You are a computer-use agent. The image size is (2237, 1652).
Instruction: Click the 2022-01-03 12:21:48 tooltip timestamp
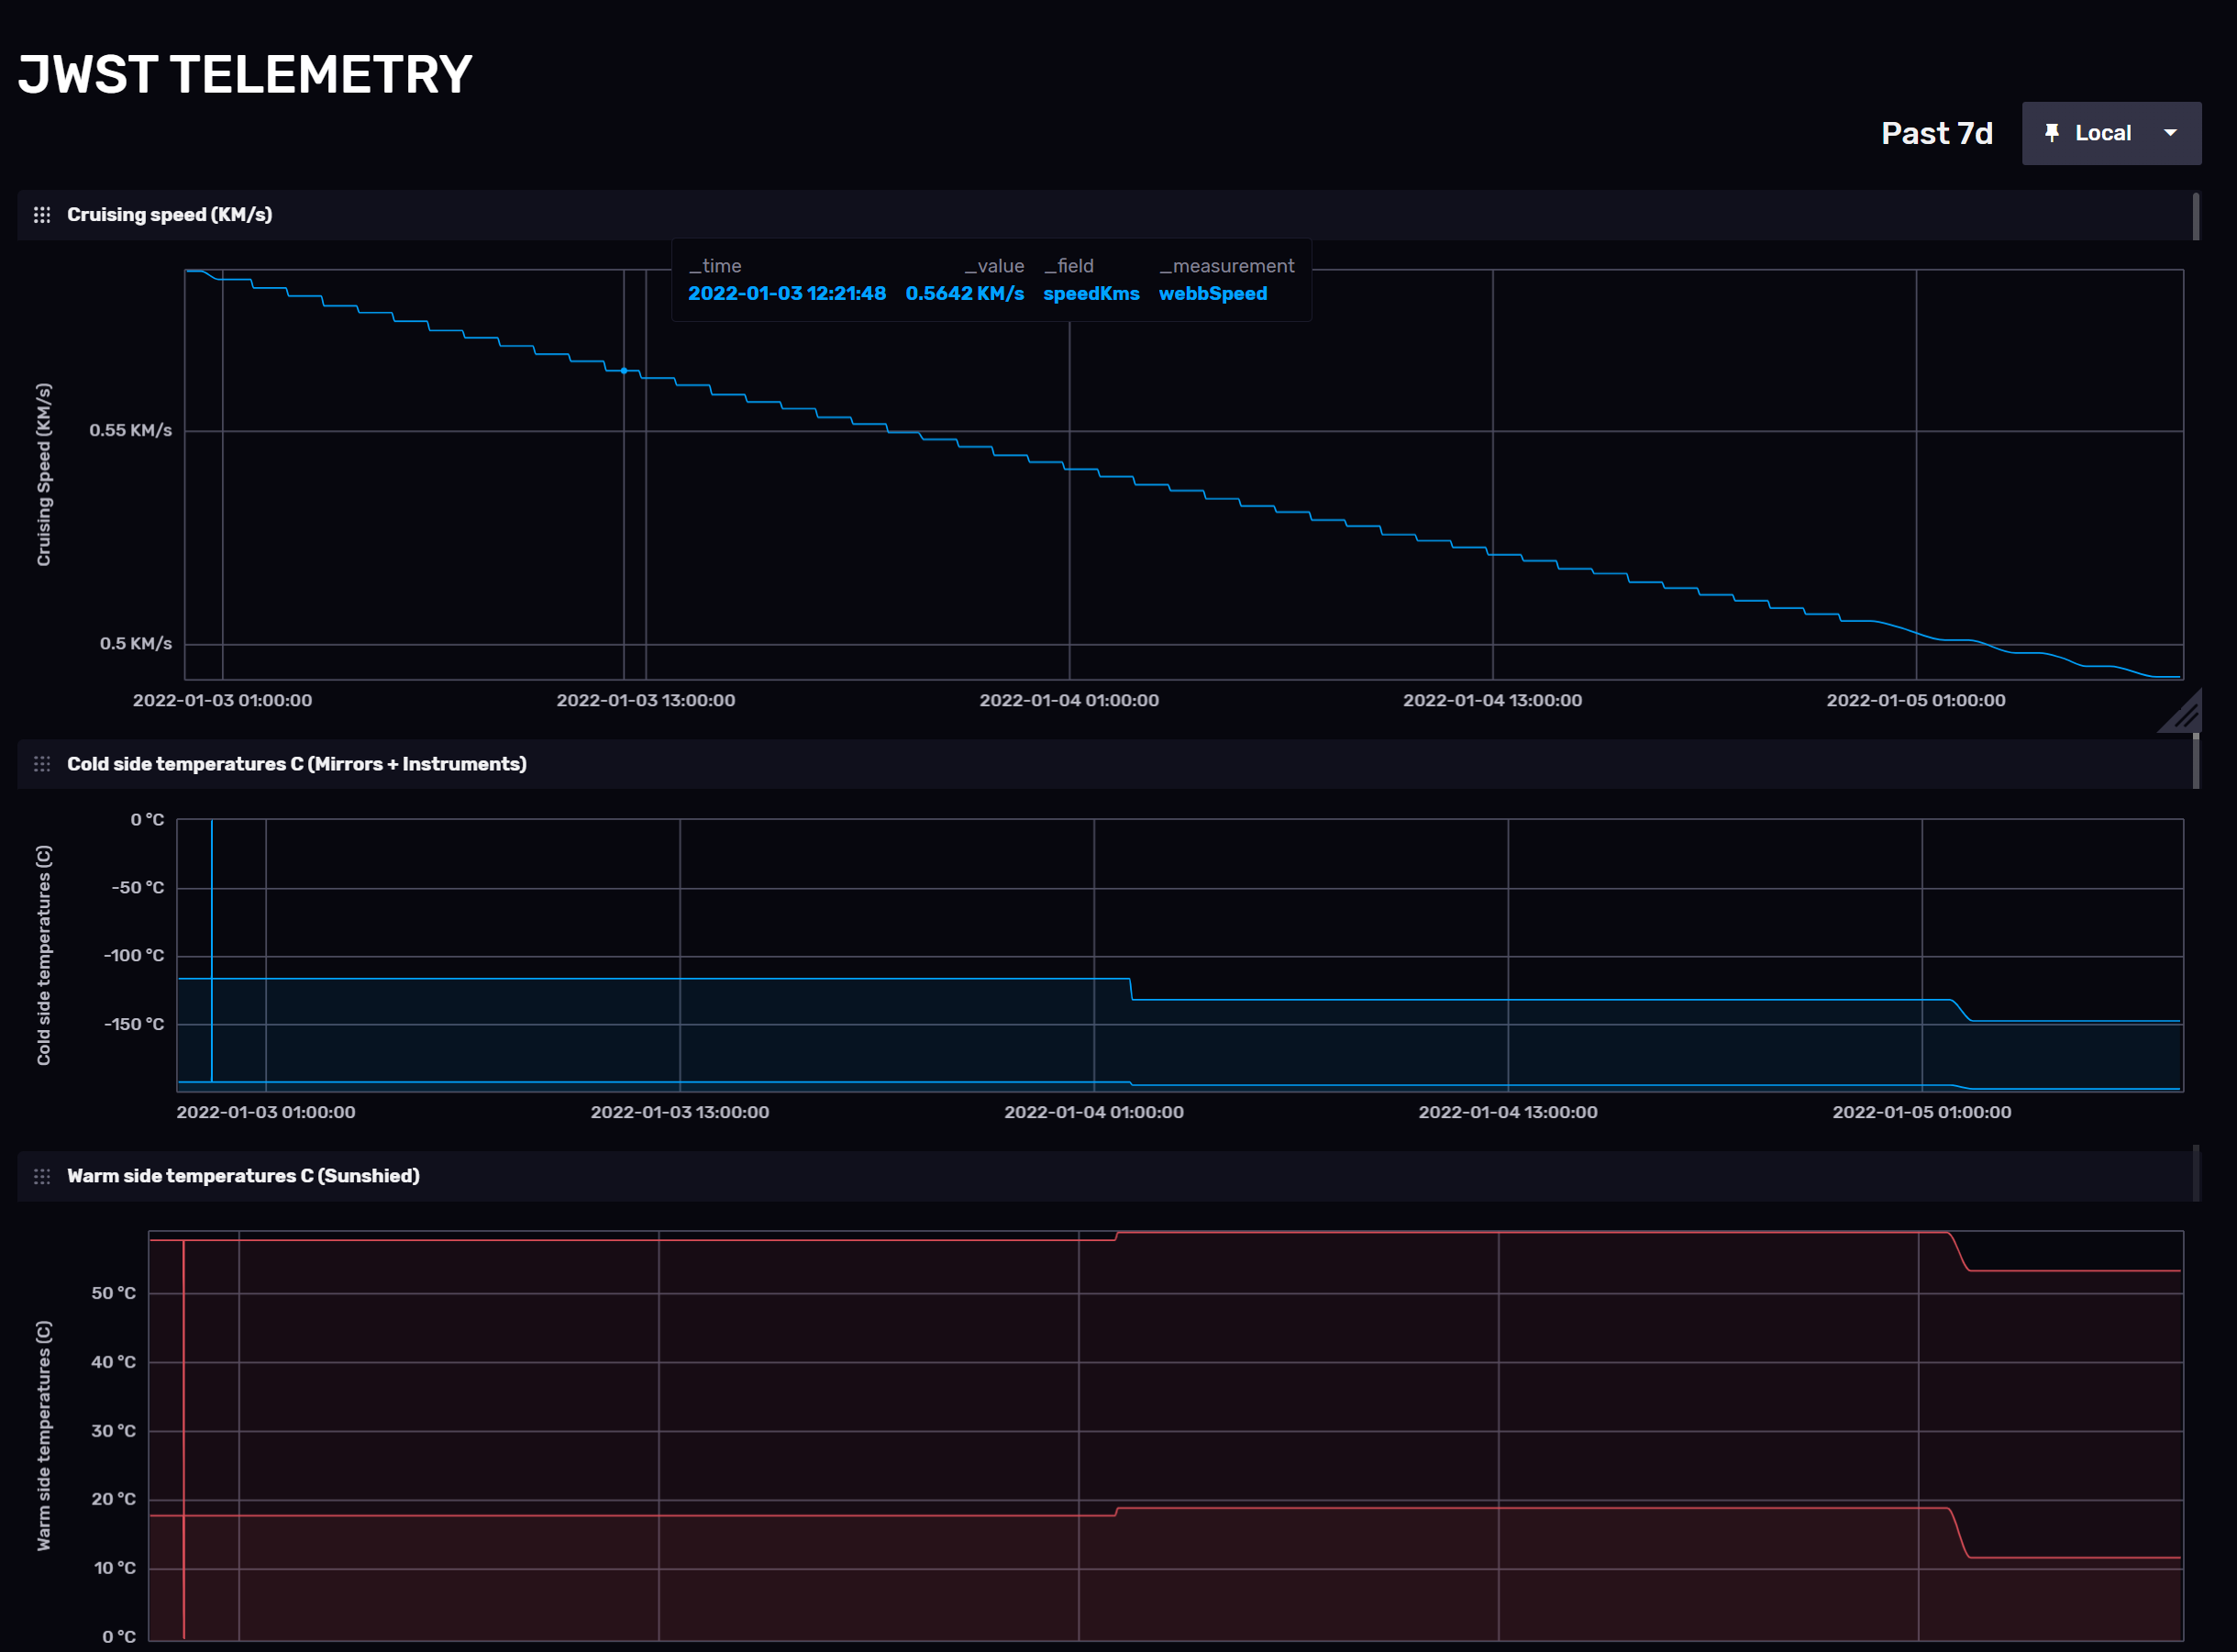786,294
